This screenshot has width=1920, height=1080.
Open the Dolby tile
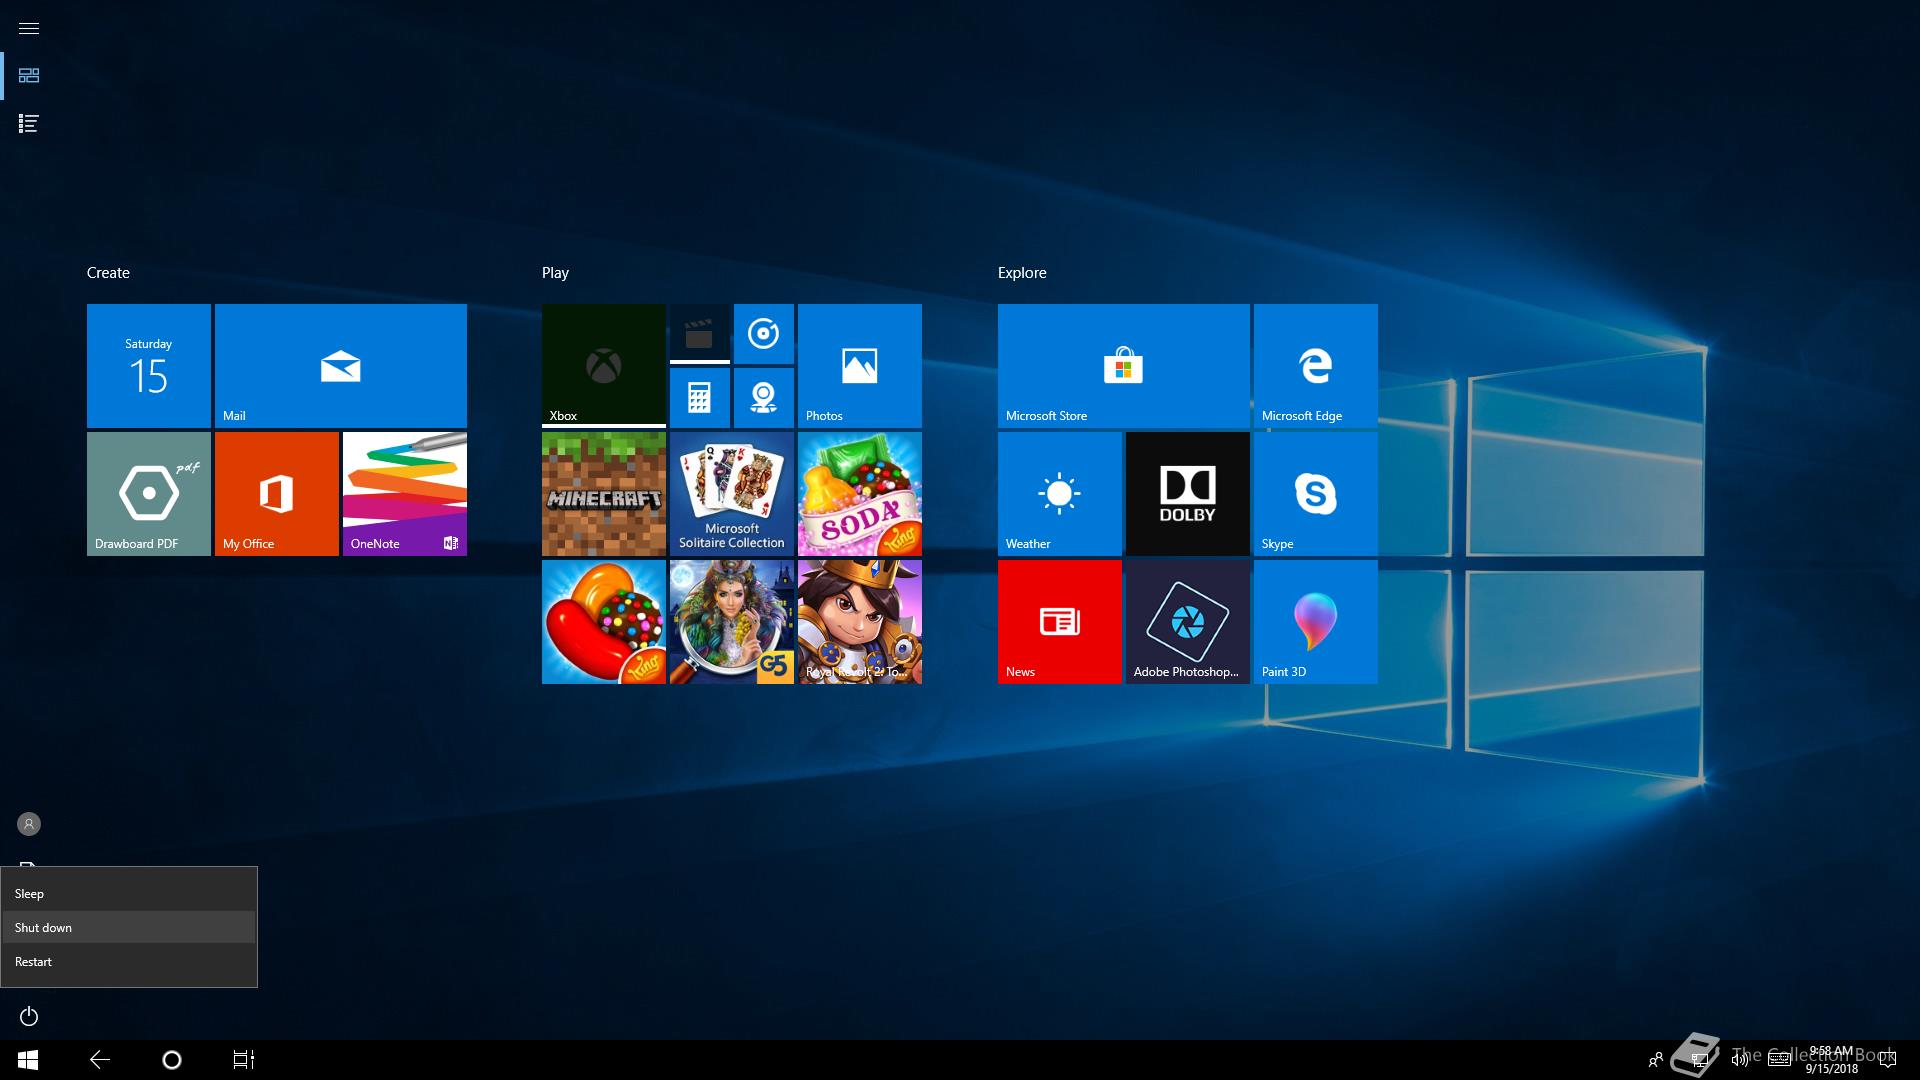point(1188,494)
